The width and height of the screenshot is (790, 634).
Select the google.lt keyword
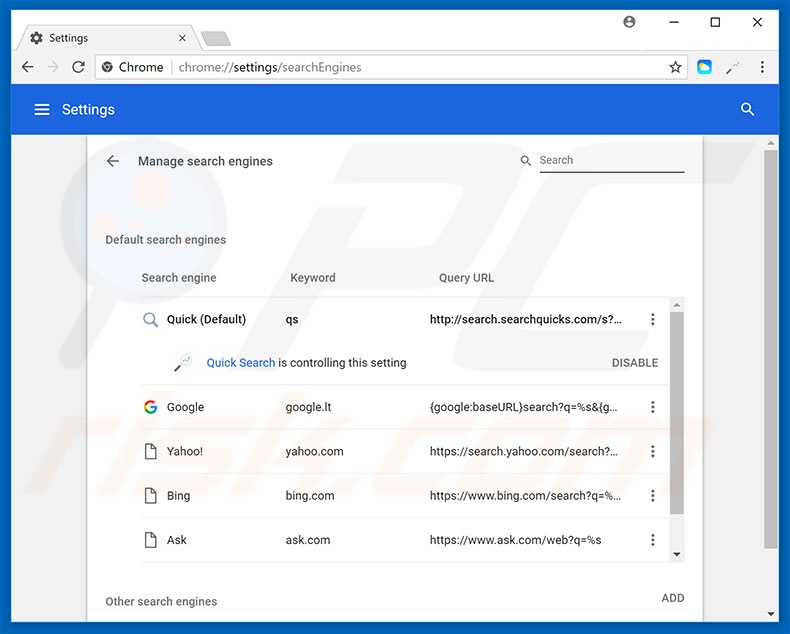tap(308, 407)
